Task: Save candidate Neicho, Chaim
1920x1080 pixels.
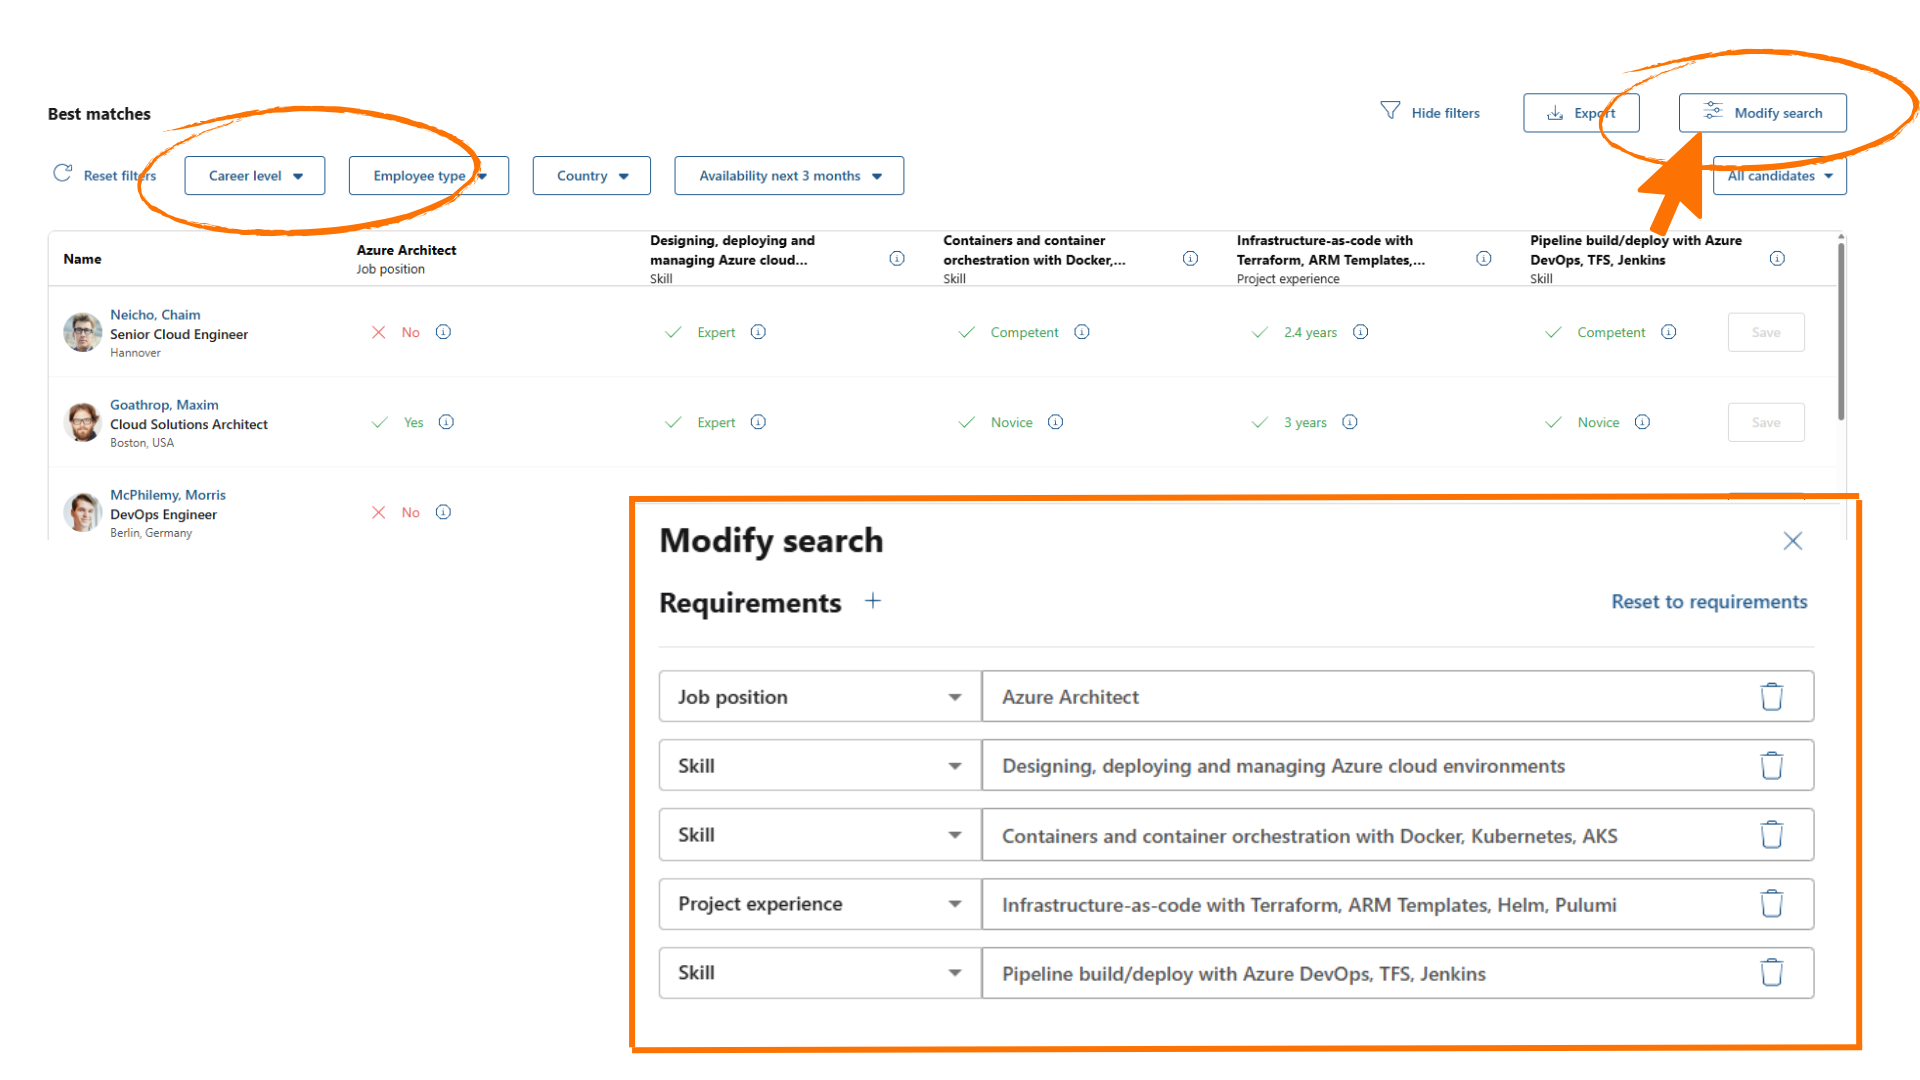Action: (1766, 332)
